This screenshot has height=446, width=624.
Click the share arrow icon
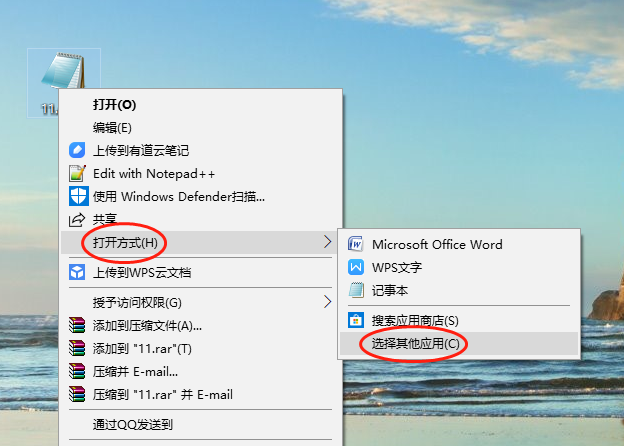77,219
